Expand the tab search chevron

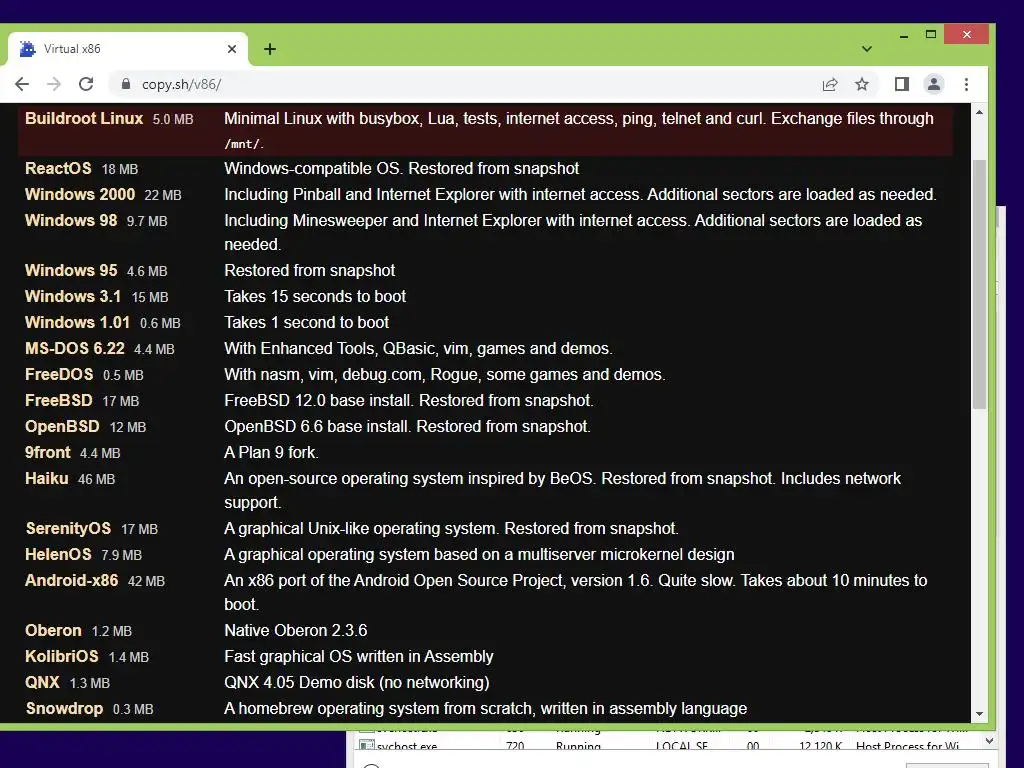pyautogui.click(x=867, y=49)
